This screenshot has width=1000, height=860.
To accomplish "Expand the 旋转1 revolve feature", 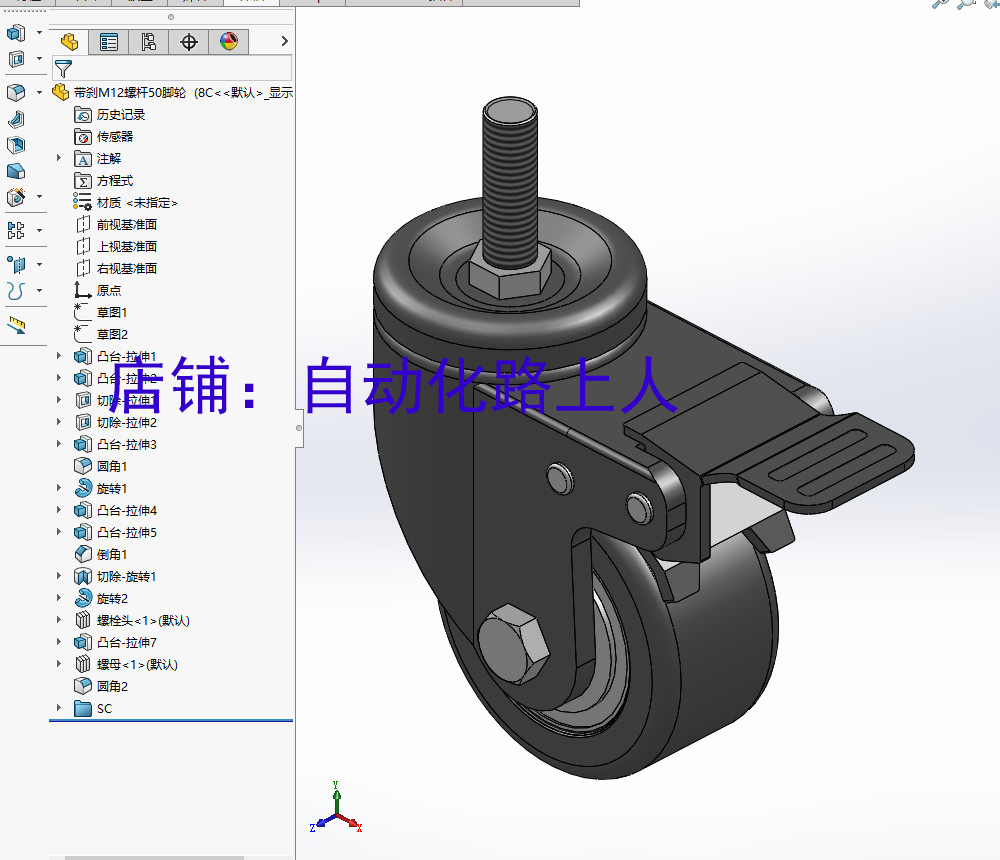I will coord(59,487).
